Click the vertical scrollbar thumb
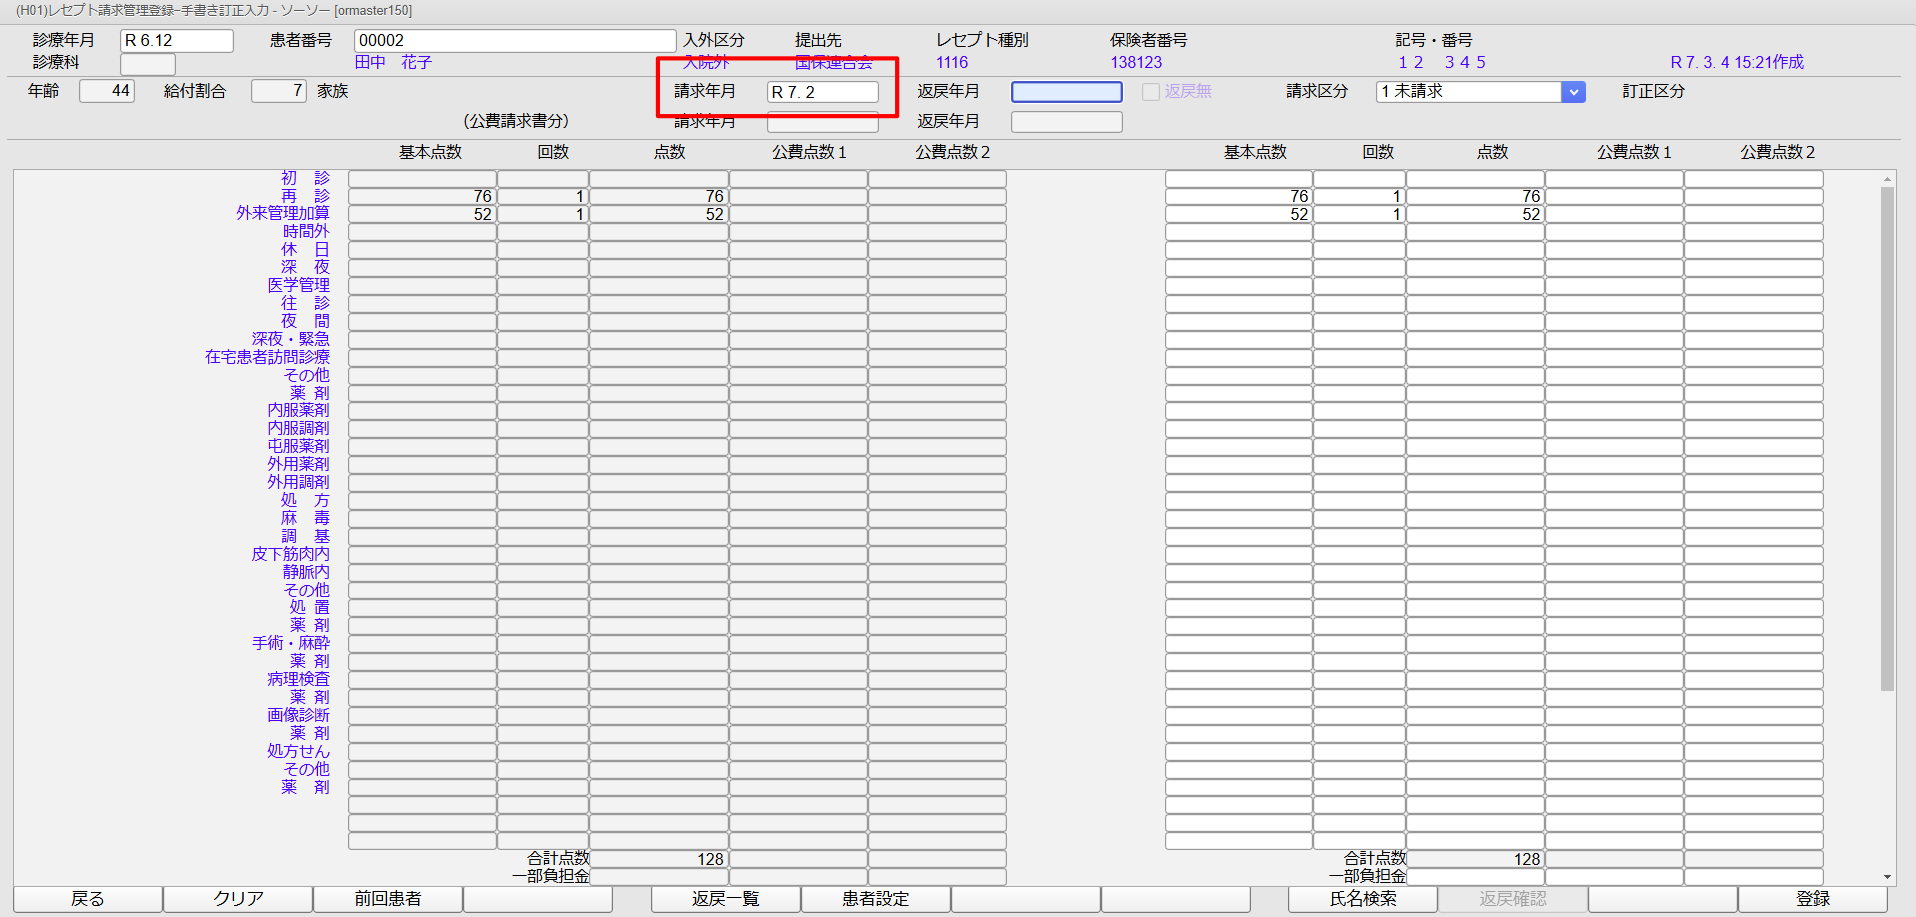The image size is (1916, 917). click(1887, 438)
